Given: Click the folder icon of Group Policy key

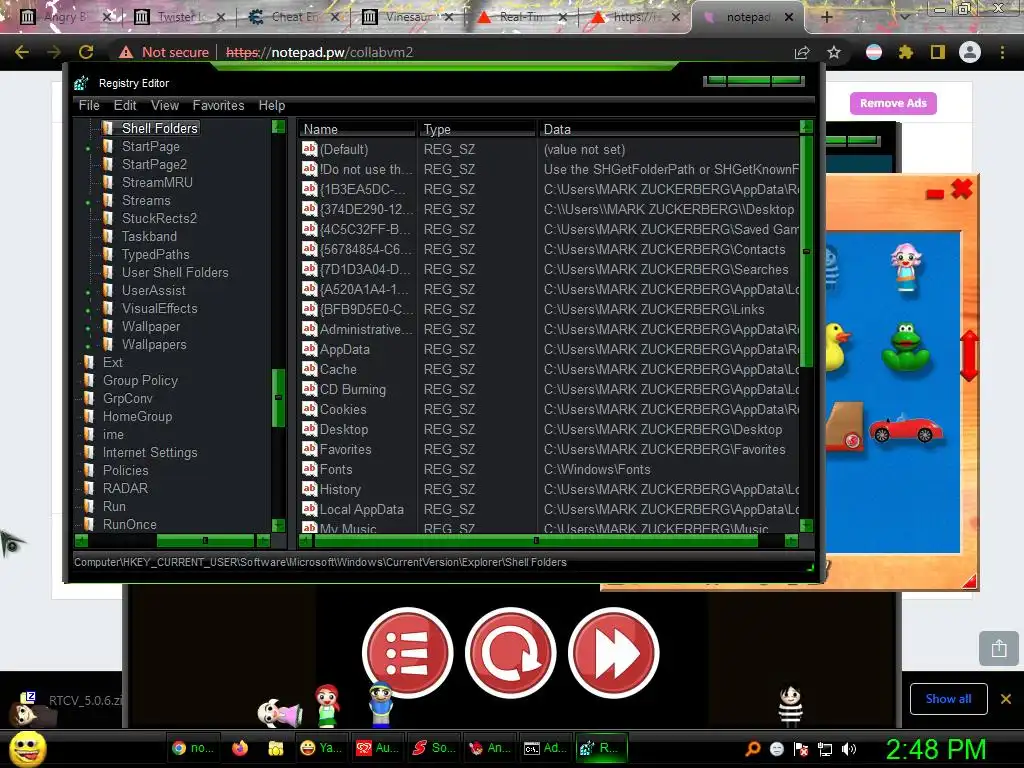Looking at the screenshot, I should tap(89, 380).
